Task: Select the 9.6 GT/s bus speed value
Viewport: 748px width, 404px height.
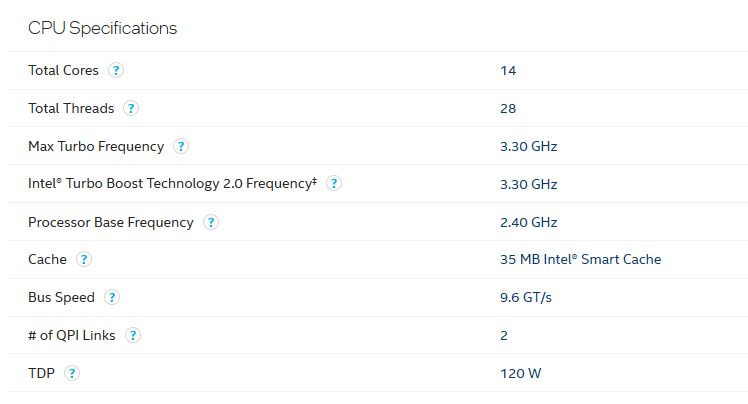Action: (526, 298)
